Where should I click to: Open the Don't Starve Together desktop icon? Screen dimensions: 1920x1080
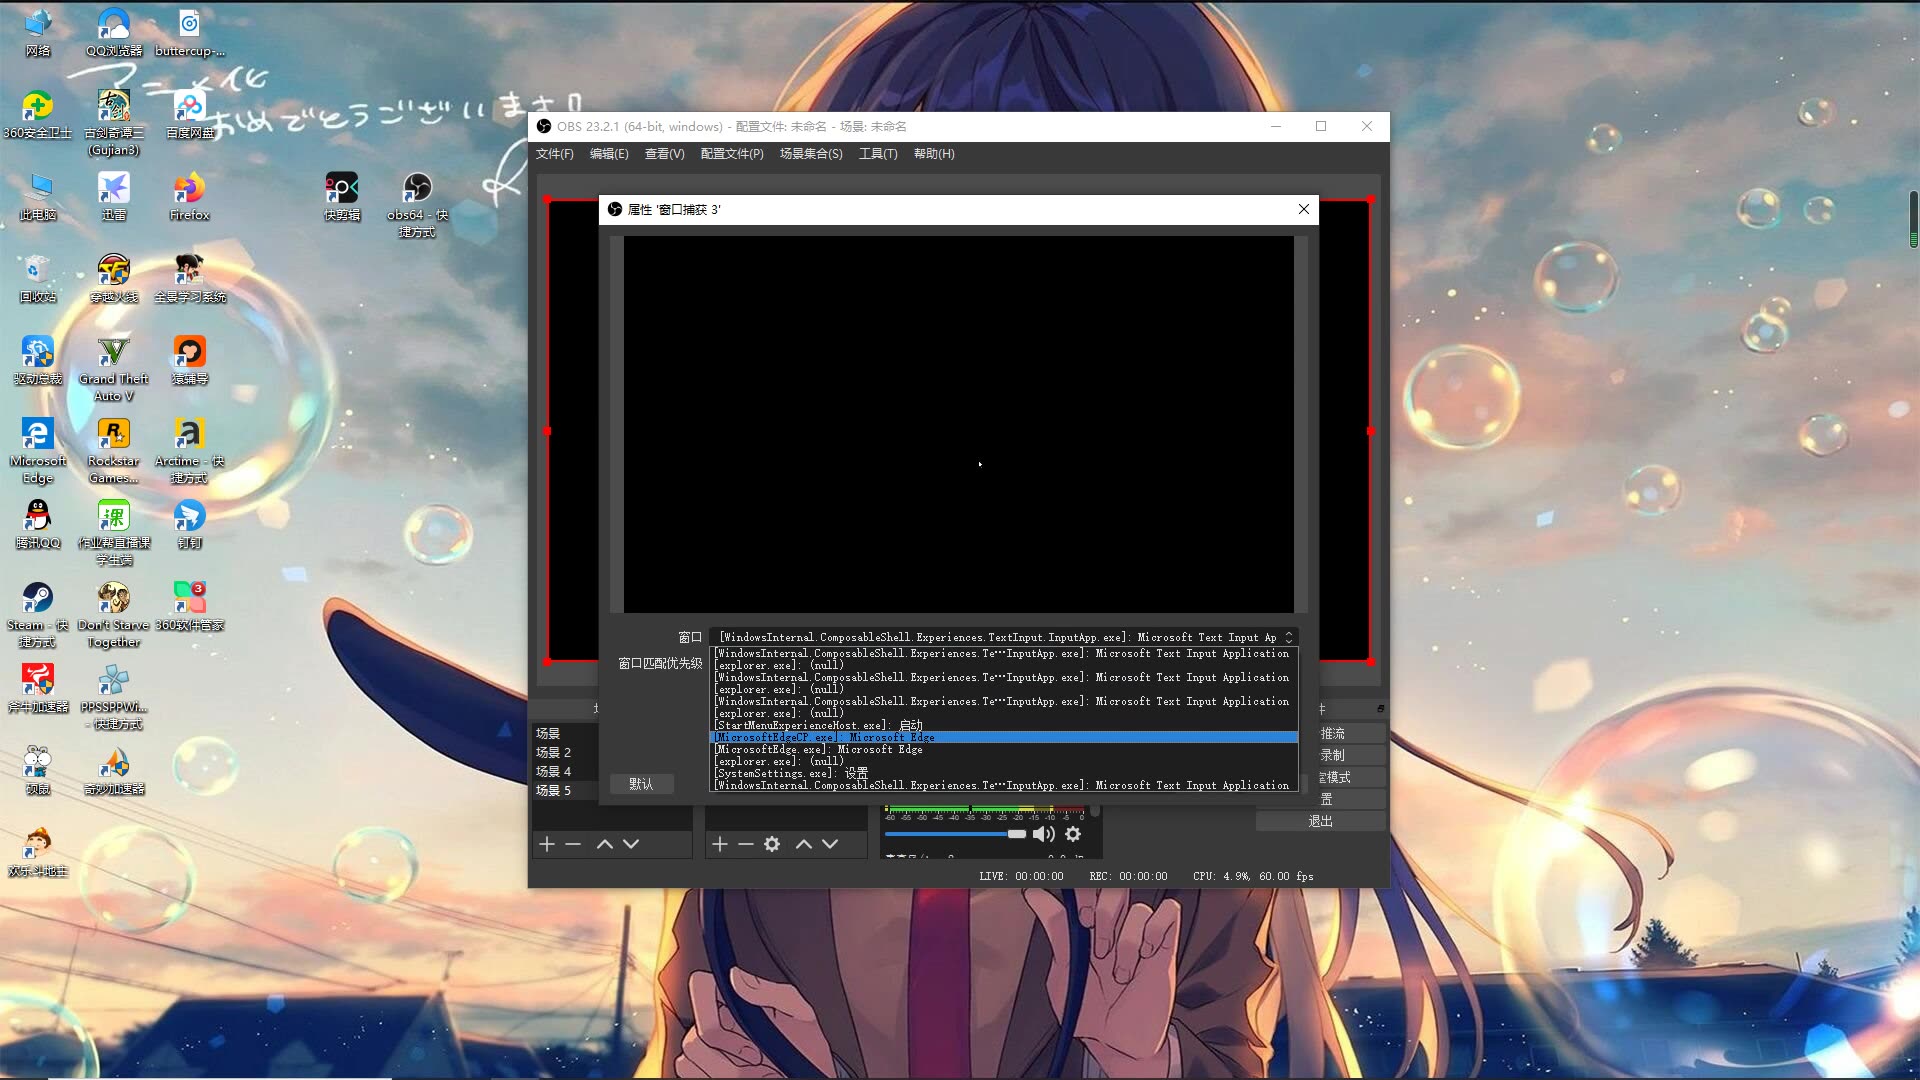click(x=114, y=615)
